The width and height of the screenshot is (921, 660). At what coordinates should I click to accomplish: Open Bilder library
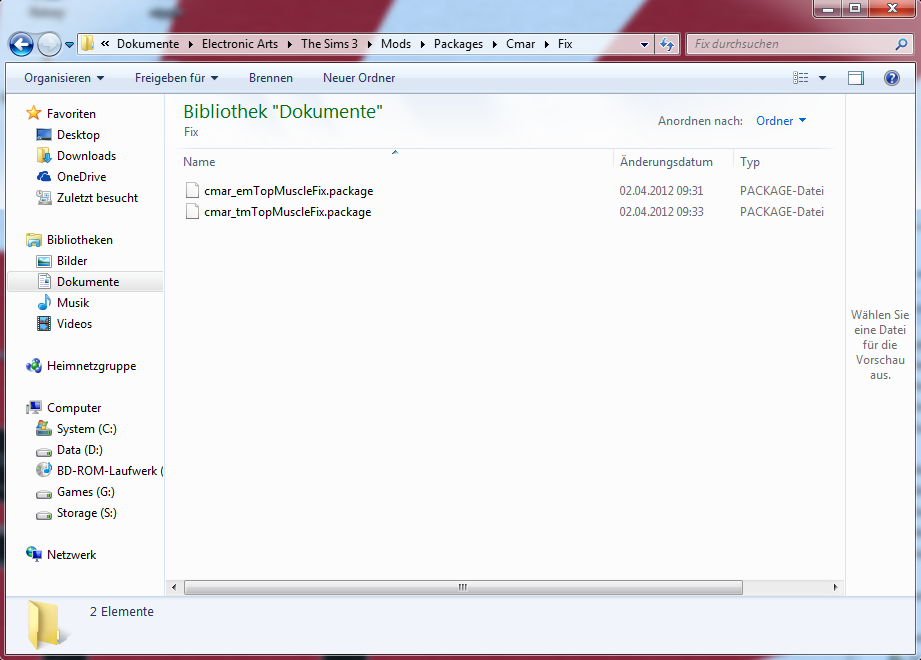pyautogui.click(x=72, y=261)
